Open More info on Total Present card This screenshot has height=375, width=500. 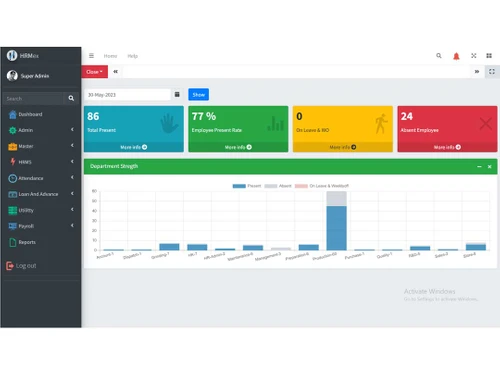pyautogui.click(x=134, y=147)
